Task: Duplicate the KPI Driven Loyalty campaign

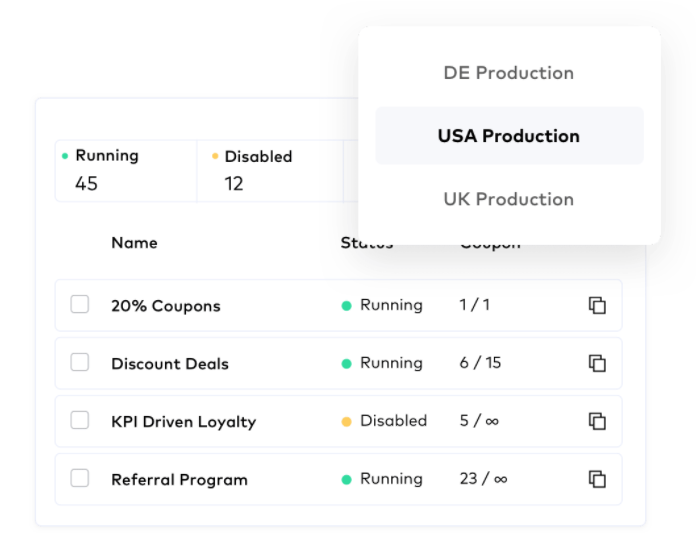Action: pos(597,421)
